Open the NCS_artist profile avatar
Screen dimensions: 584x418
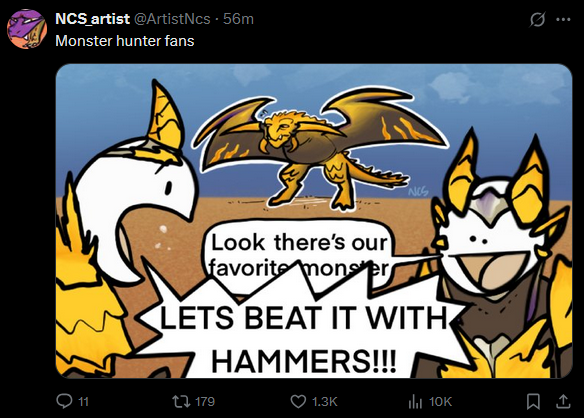(27, 29)
